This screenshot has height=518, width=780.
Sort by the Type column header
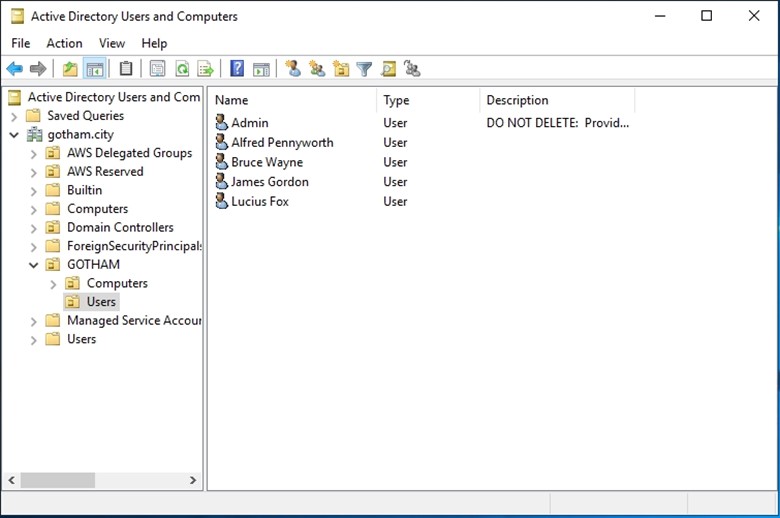[x=428, y=100]
